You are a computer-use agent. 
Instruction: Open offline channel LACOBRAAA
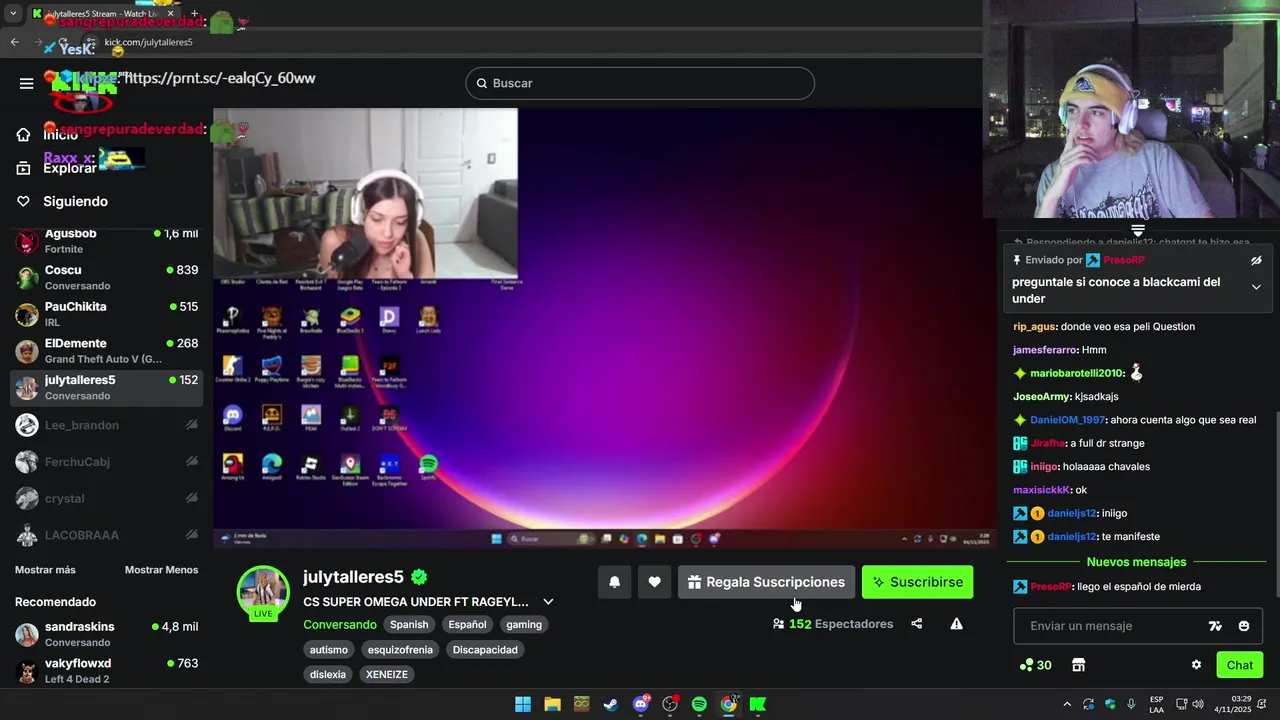(106, 535)
